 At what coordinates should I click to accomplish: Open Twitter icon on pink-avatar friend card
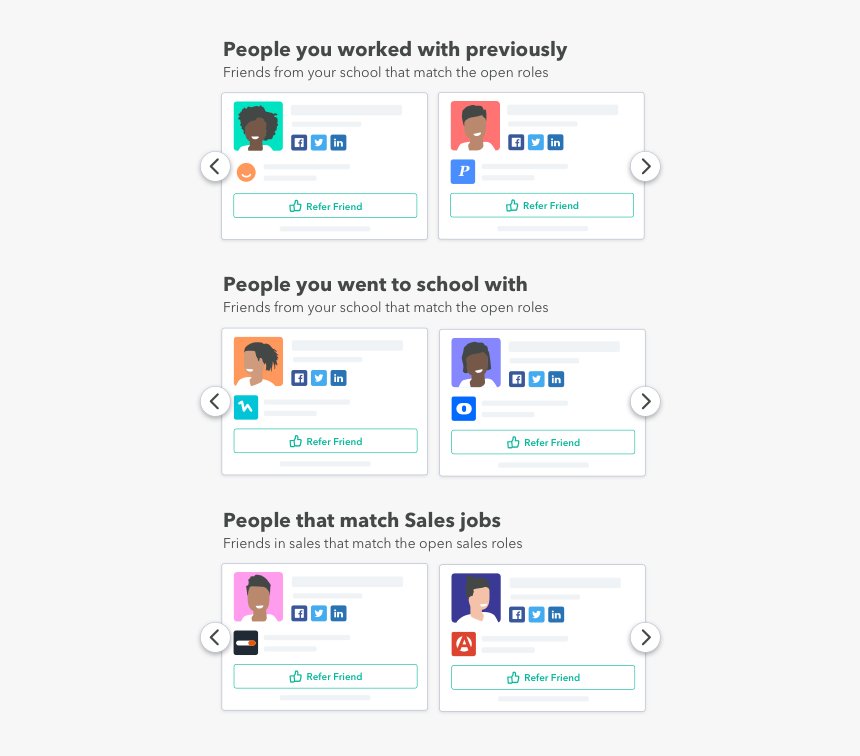pyautogui.click(x=319, y=613)
